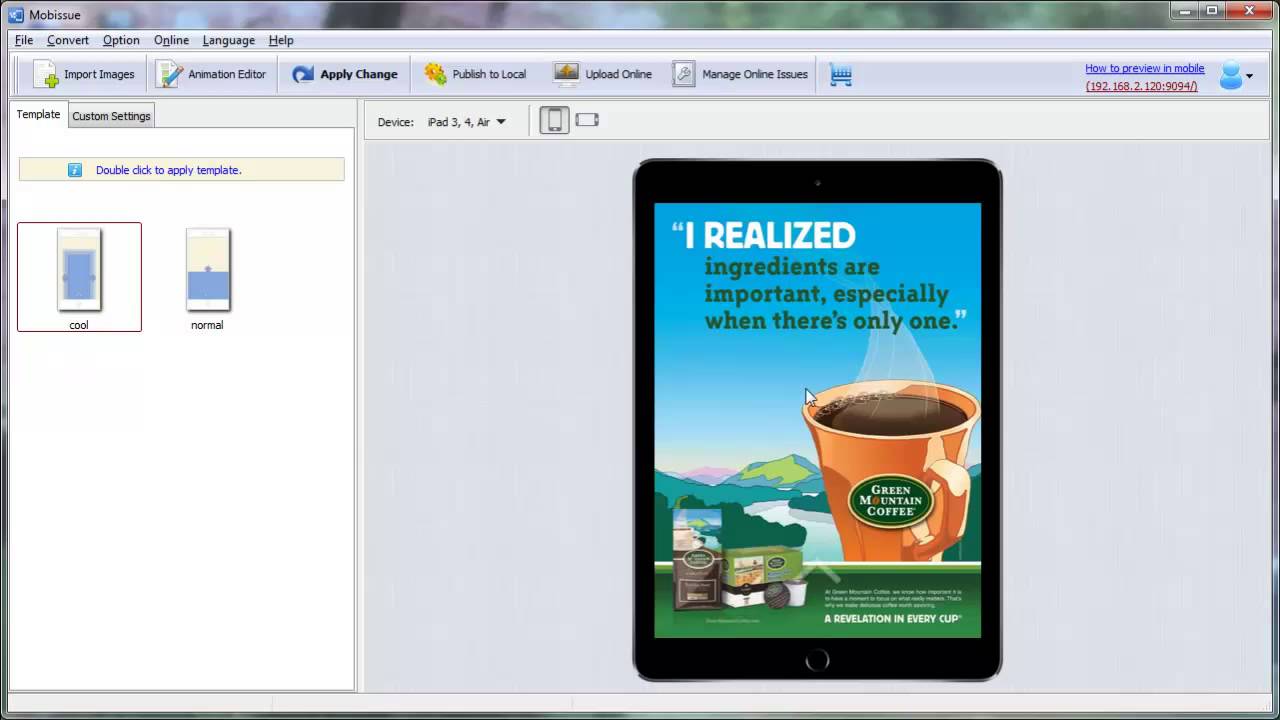Switch preview to landscape orientation

(x=587, y=120)
